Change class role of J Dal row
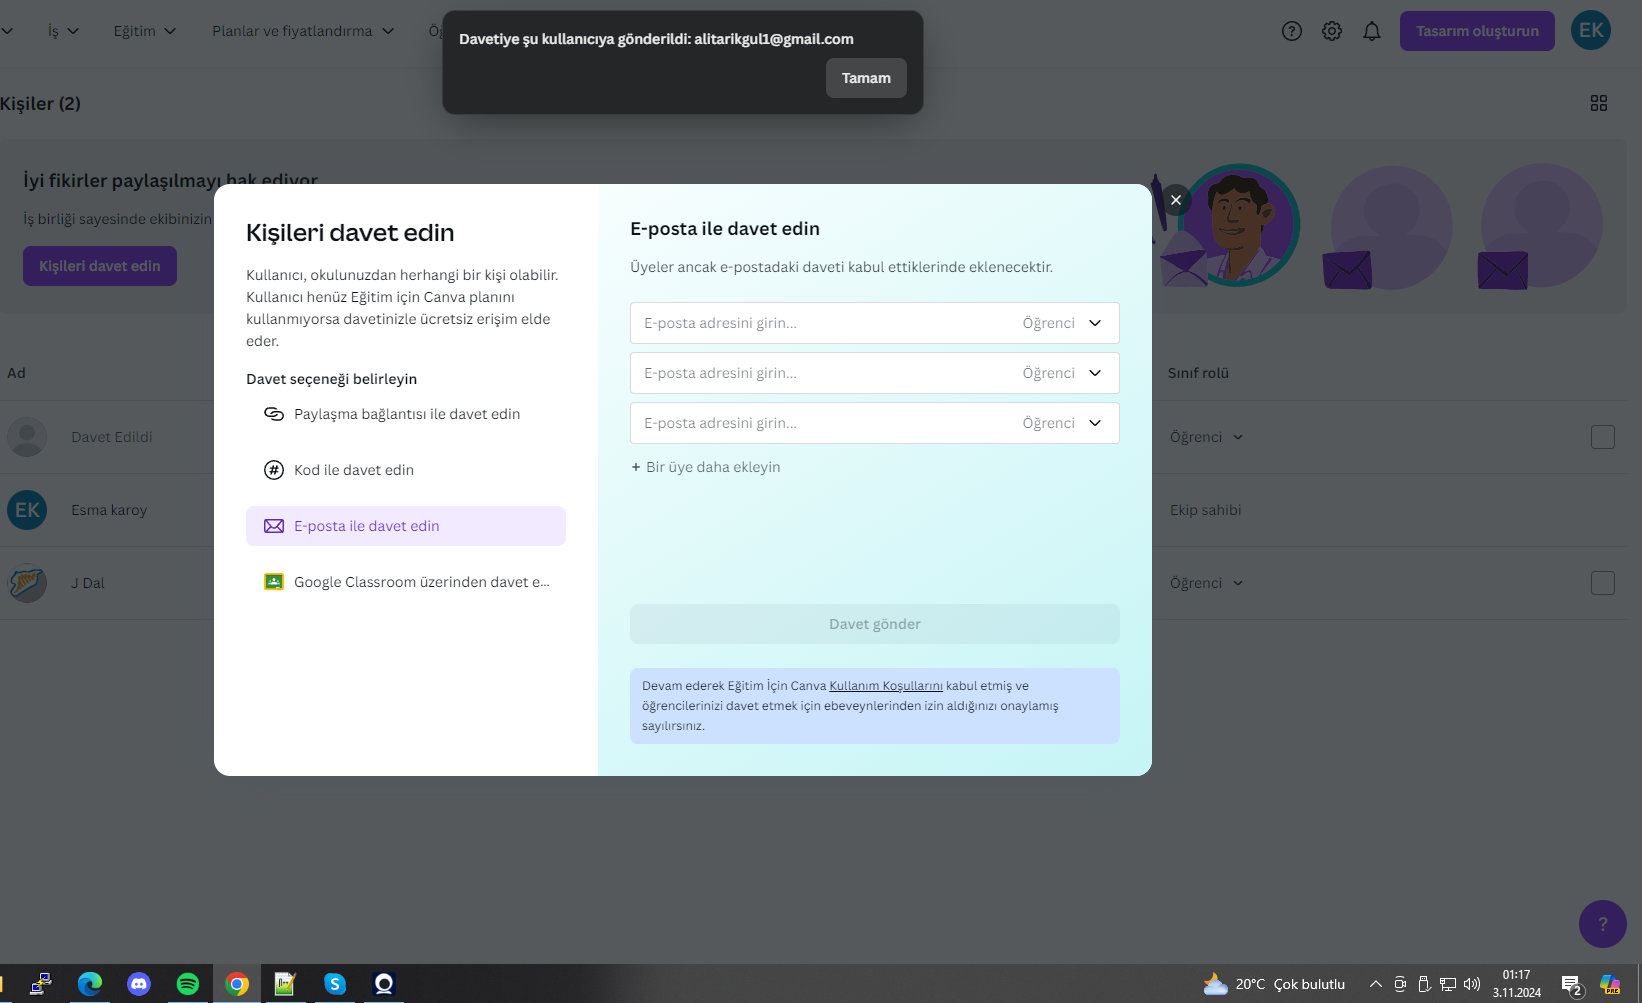The width and height of the screenshot is (1642, 1003). 1207,583
